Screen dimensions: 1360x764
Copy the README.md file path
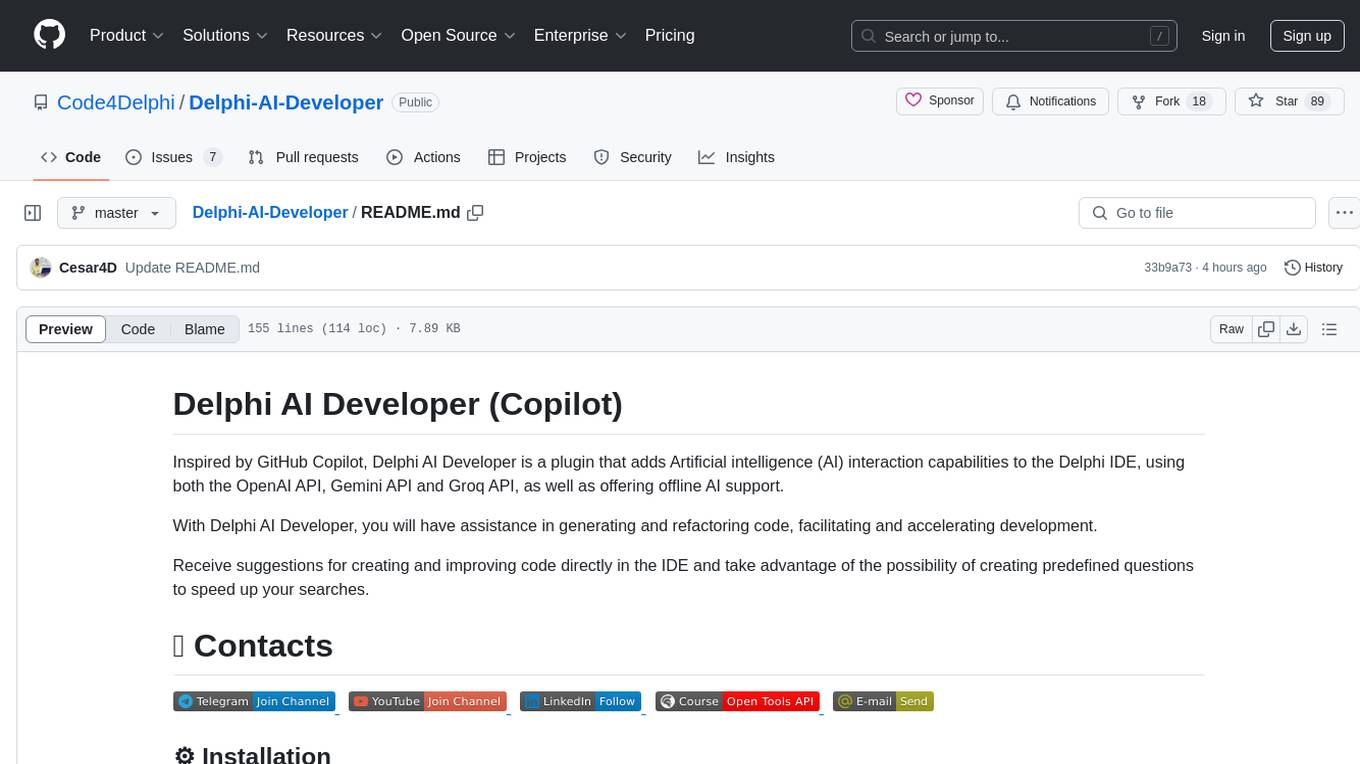(476, 213)
